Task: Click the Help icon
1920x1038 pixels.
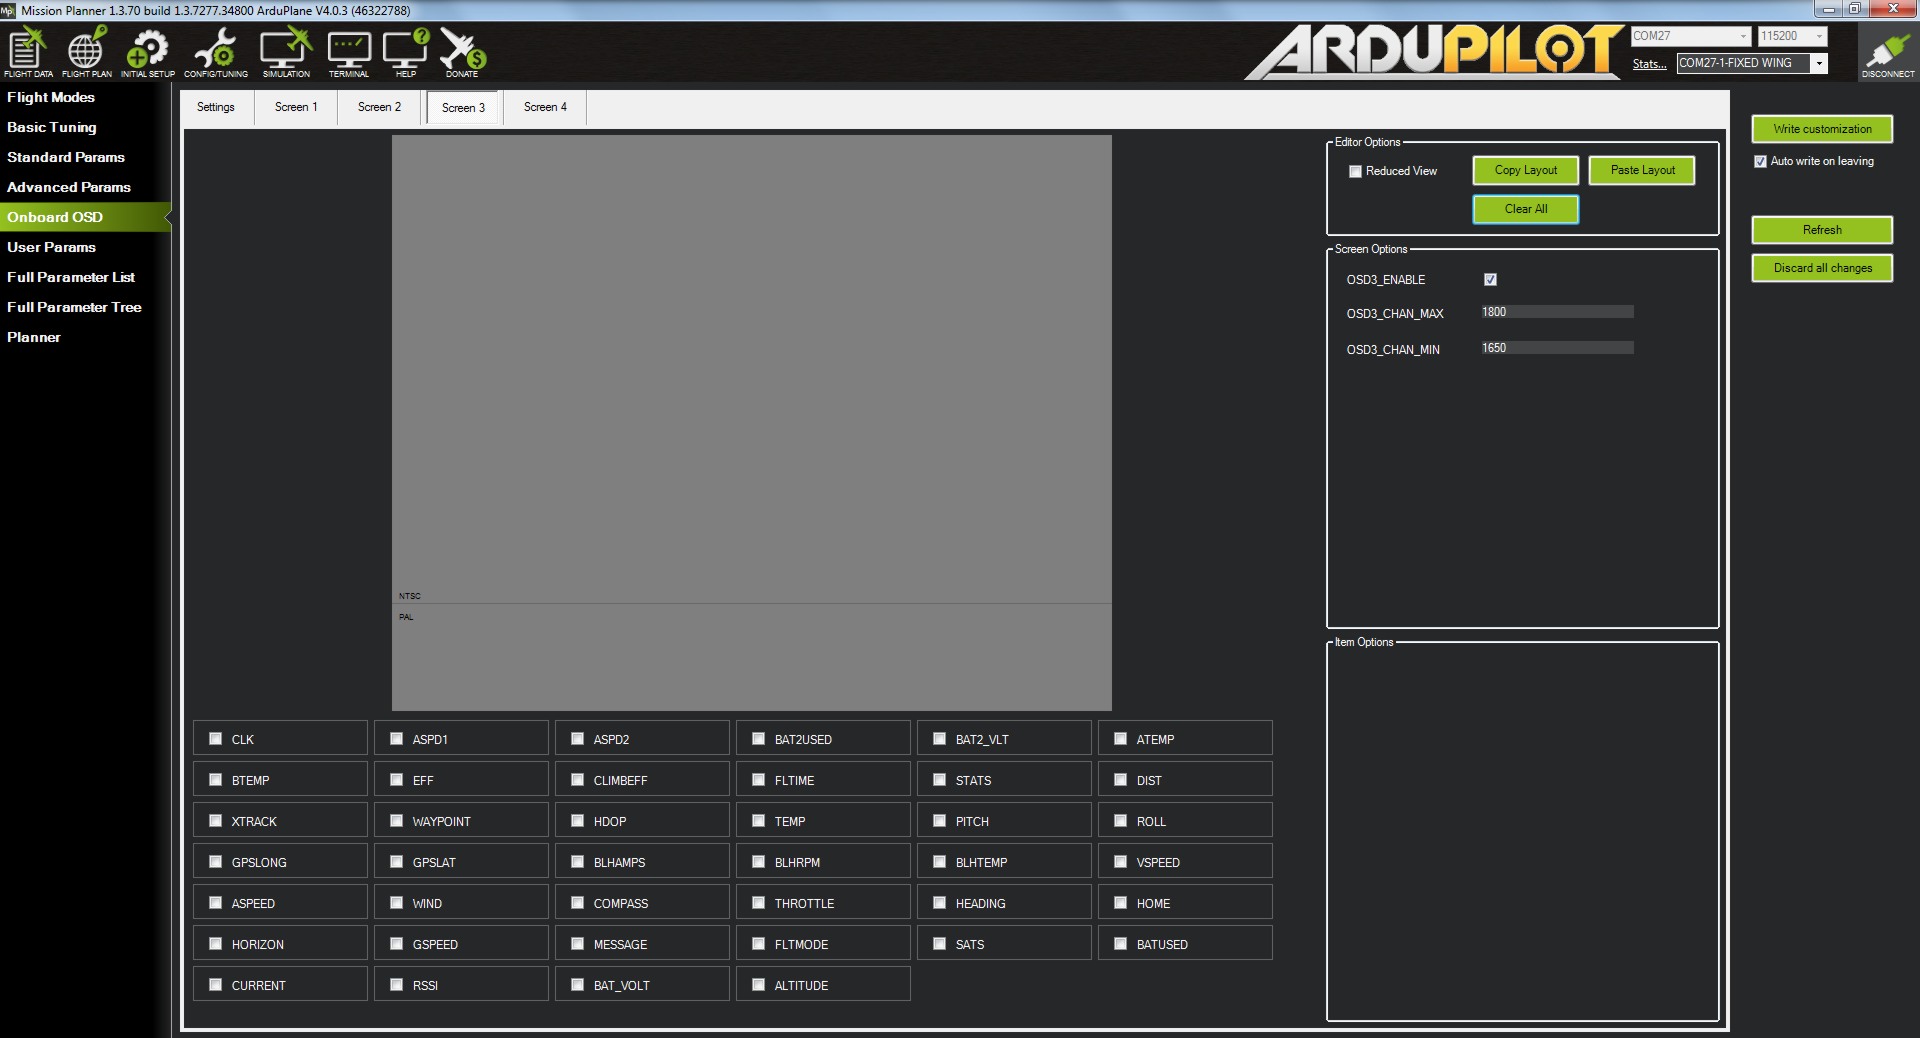Action: 405,52
